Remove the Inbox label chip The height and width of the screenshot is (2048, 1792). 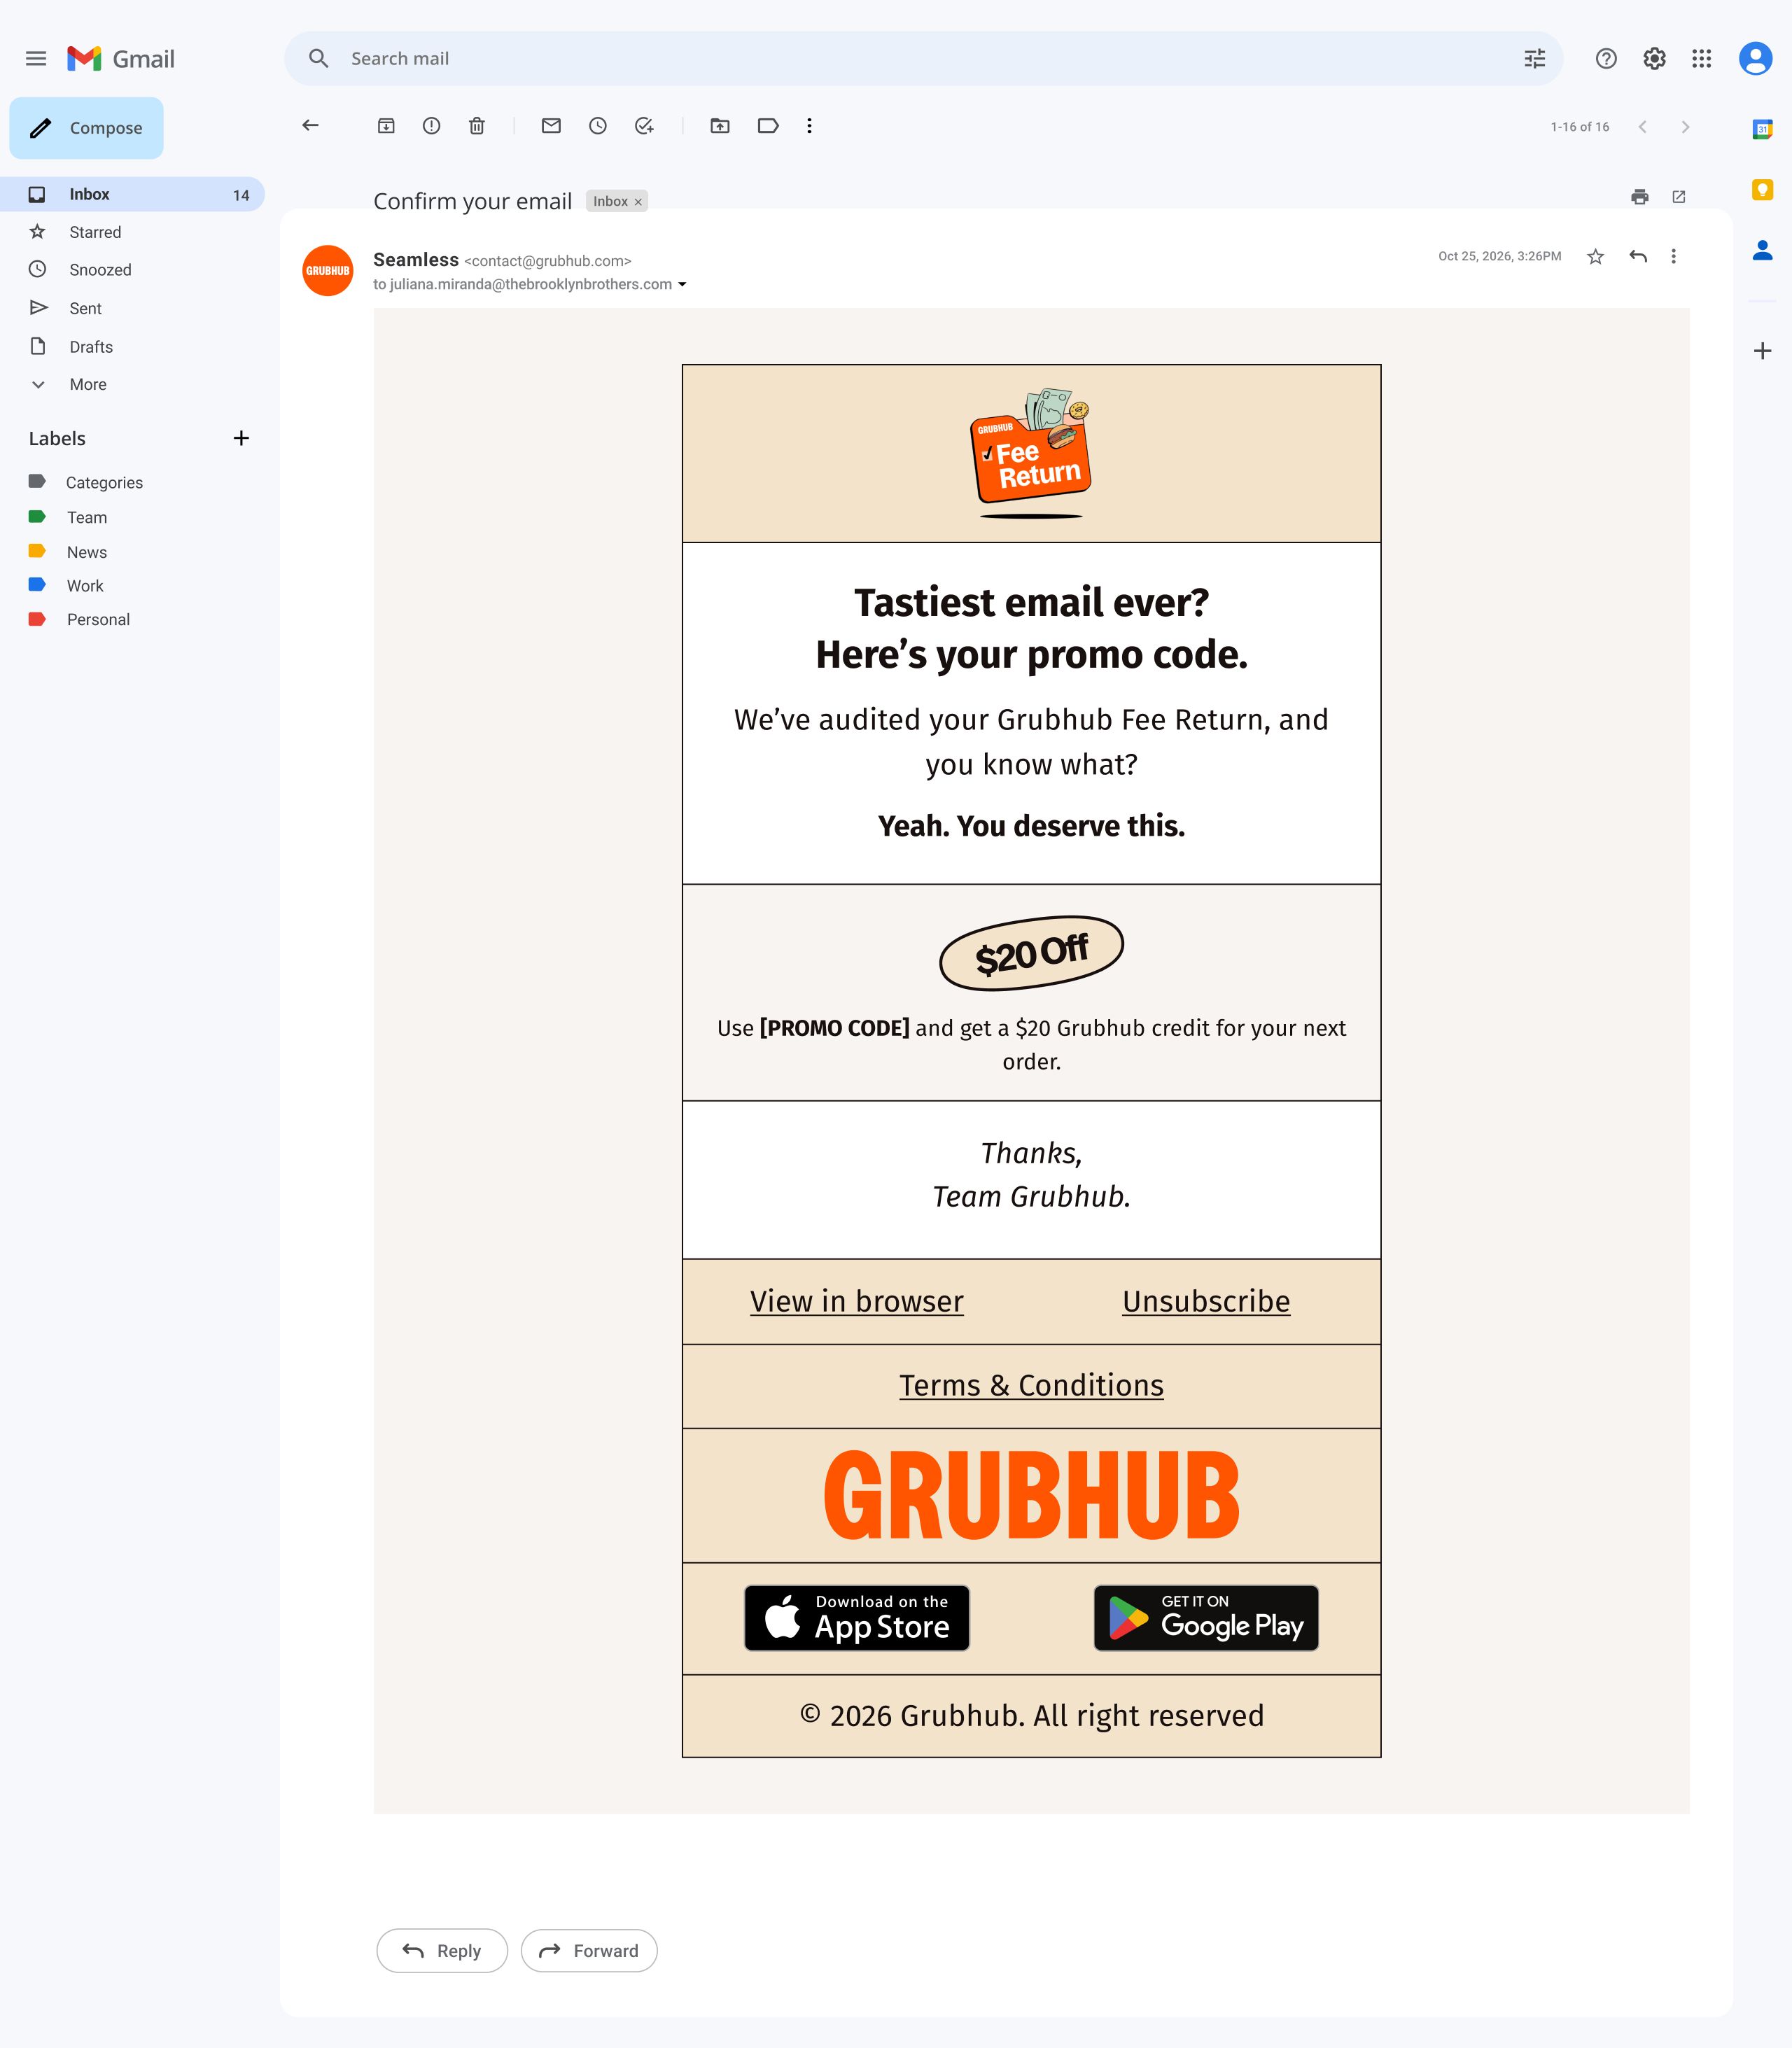click(638, 202)
